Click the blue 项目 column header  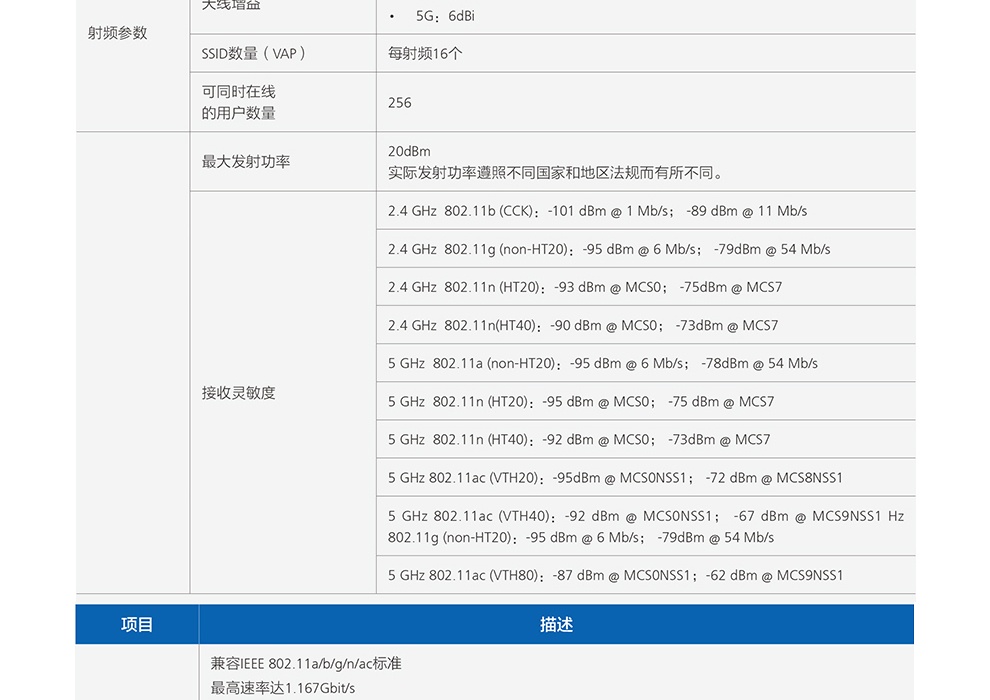(137, 625)
